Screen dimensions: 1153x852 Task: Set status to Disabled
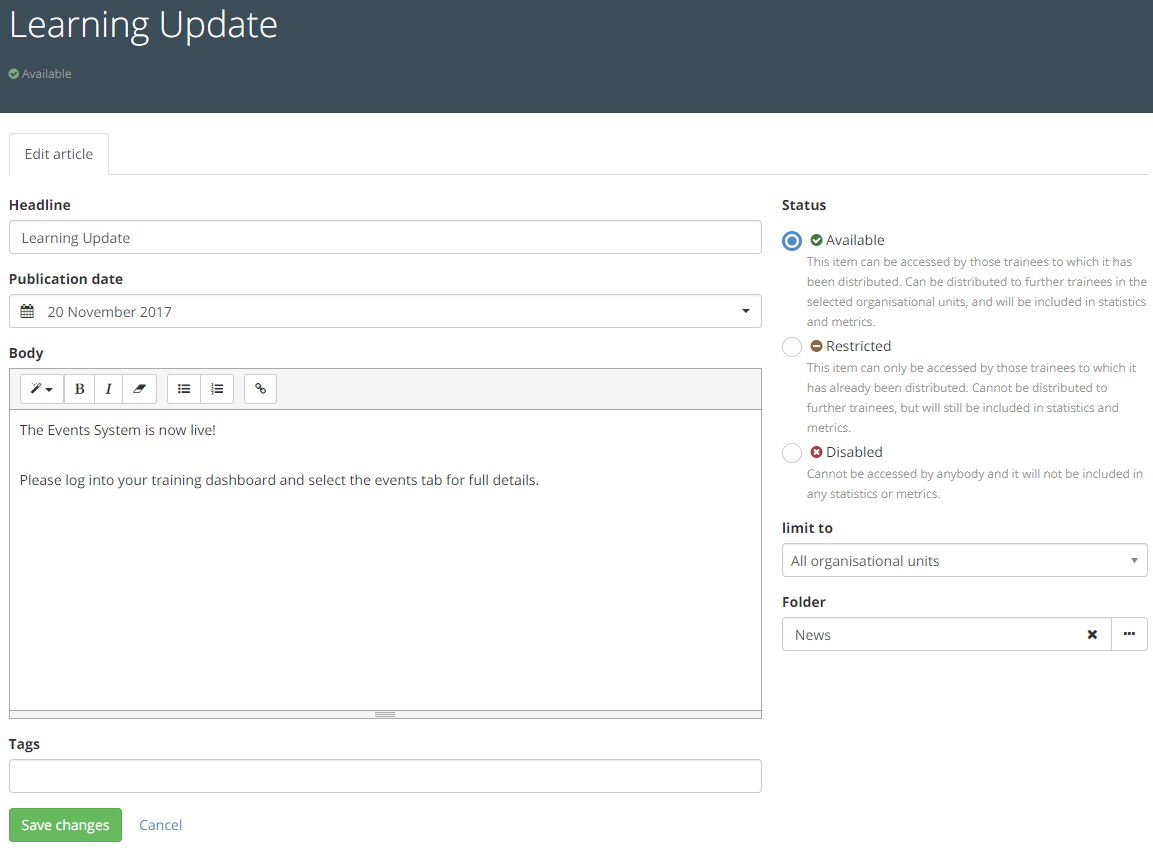(792, 453)
